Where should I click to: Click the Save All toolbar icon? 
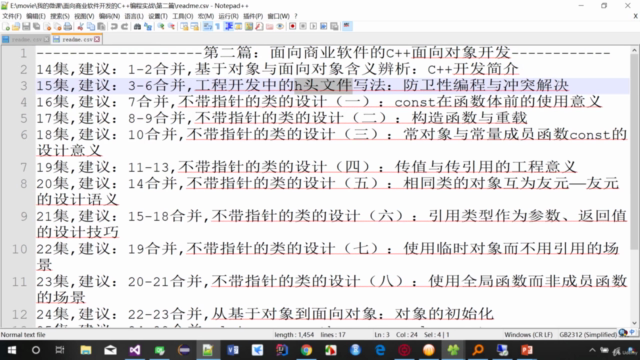36,27
